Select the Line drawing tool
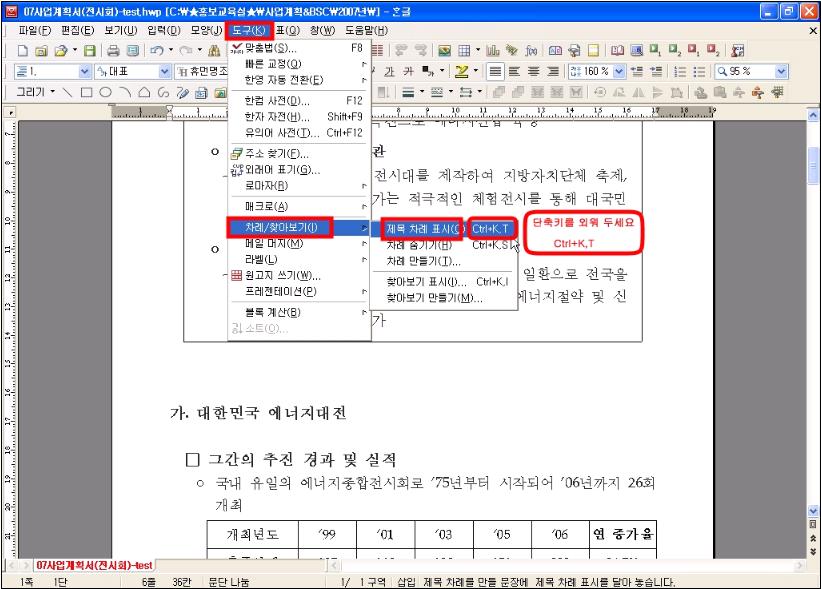Viewport: 821px width, 589px height. [x=67, y=93]
